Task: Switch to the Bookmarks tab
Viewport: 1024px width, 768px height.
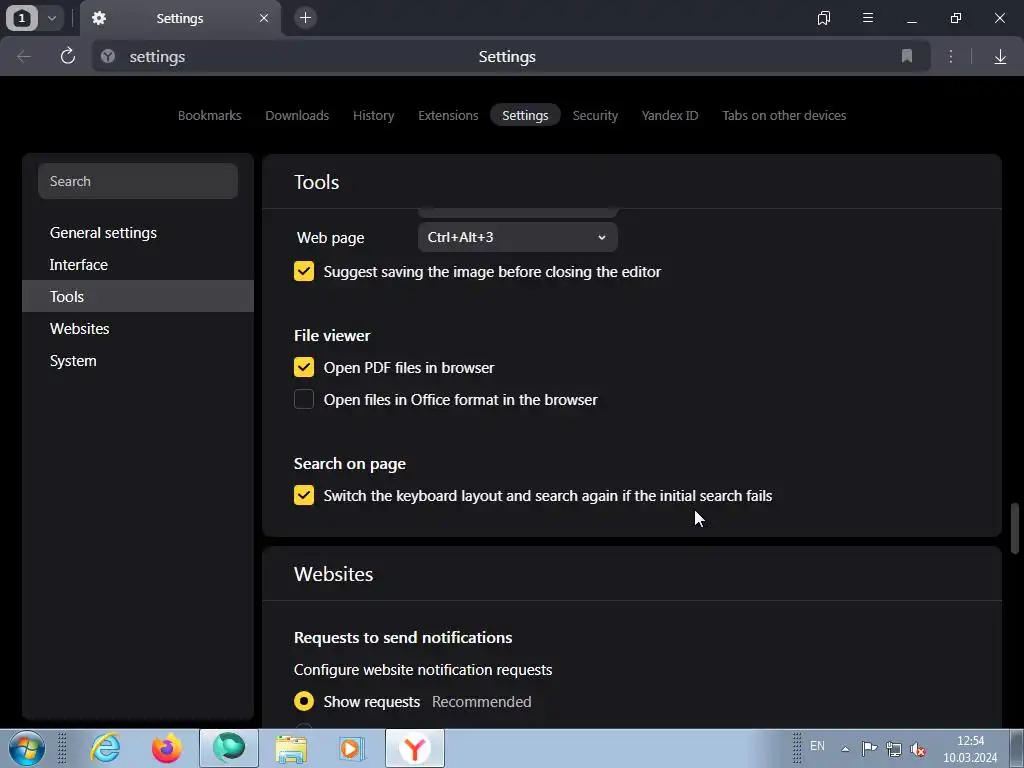Action: click(210, 116)
